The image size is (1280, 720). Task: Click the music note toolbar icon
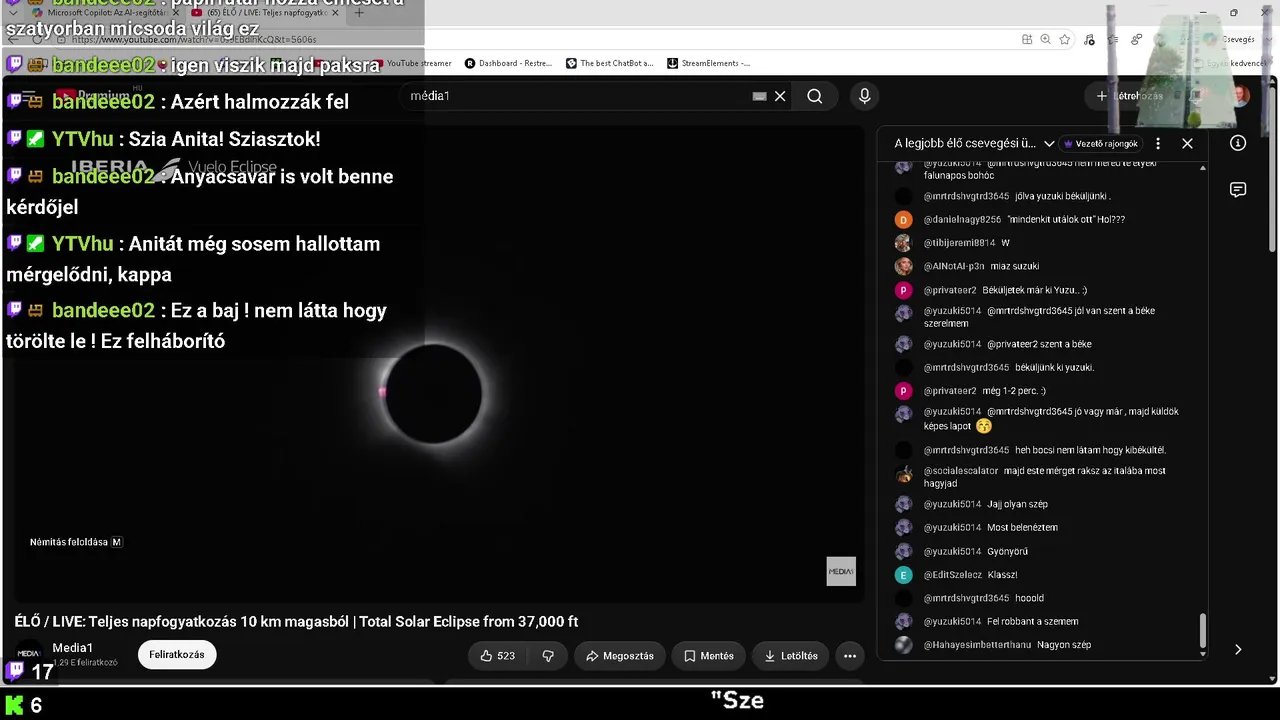point(1089,39)
